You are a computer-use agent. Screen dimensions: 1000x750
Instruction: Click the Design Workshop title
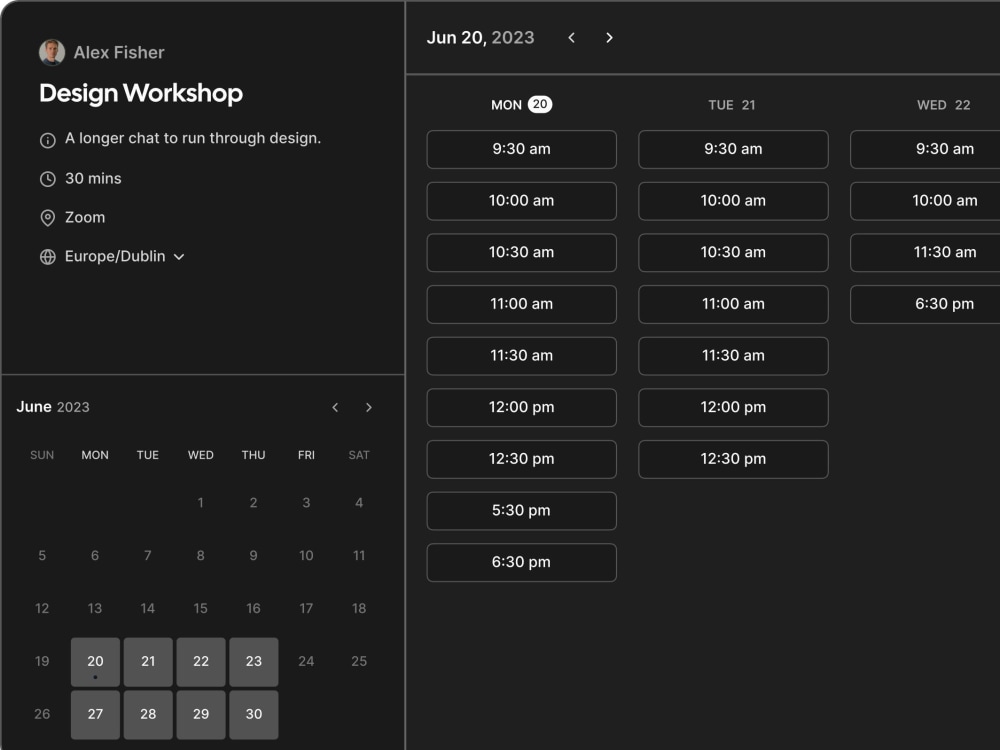tap(141, 94)
